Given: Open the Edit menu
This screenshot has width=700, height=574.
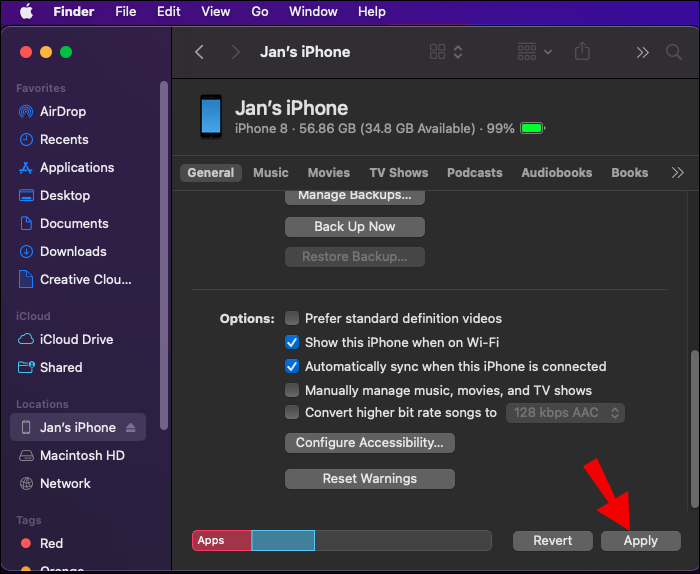Looking at the screenshot, I should pyautogui.click(x=168, y=12).
